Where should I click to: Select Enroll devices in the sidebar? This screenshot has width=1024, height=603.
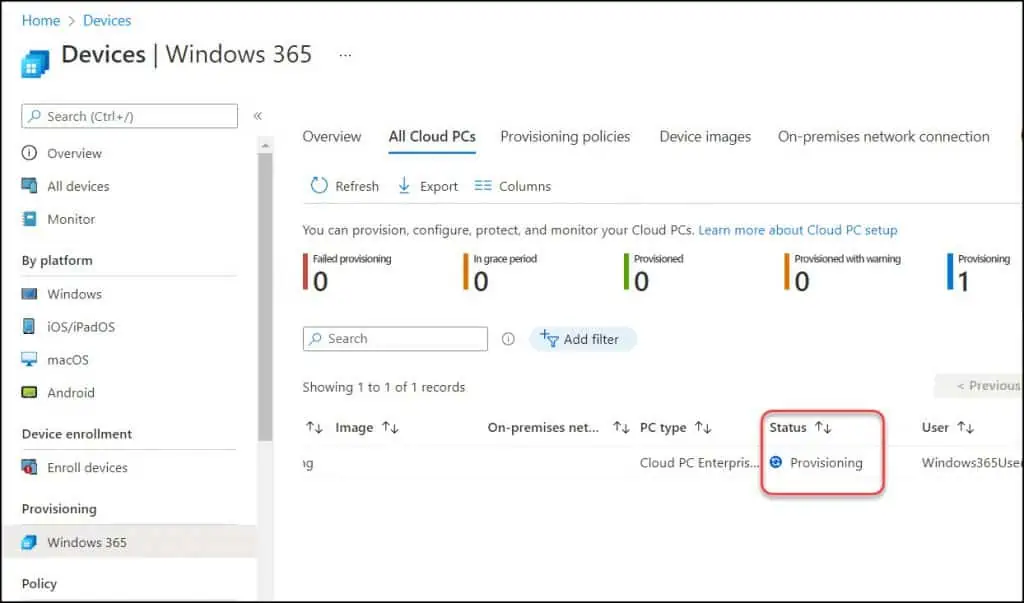click(x=88, y=468)
